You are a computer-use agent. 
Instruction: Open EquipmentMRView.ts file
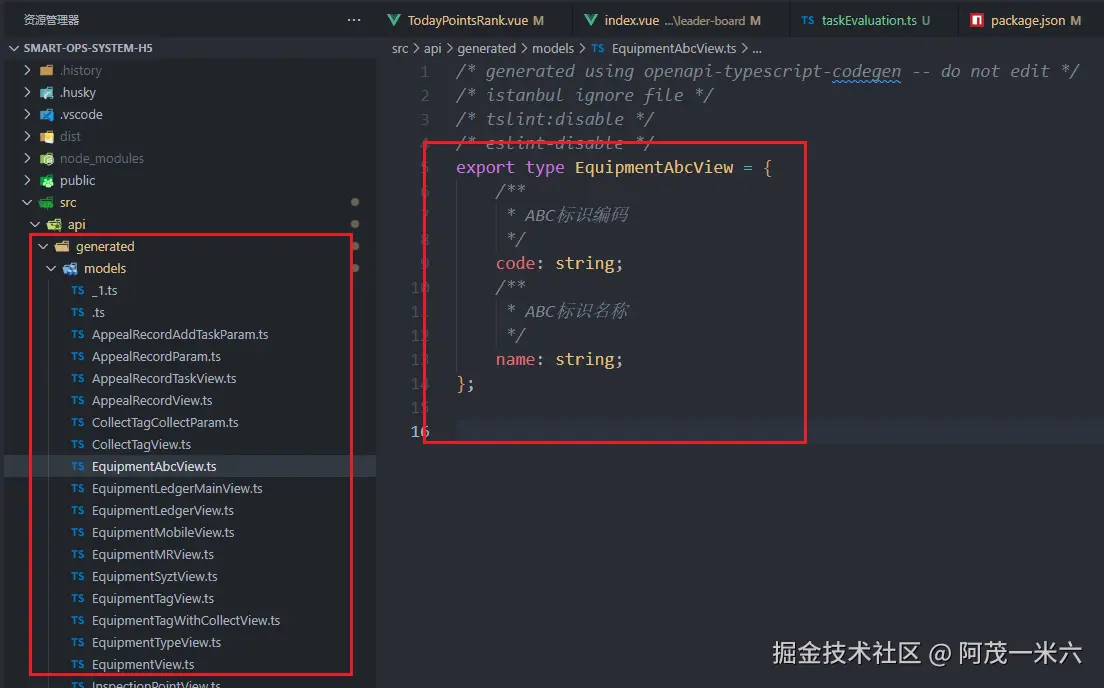click(x=153, y=554)
